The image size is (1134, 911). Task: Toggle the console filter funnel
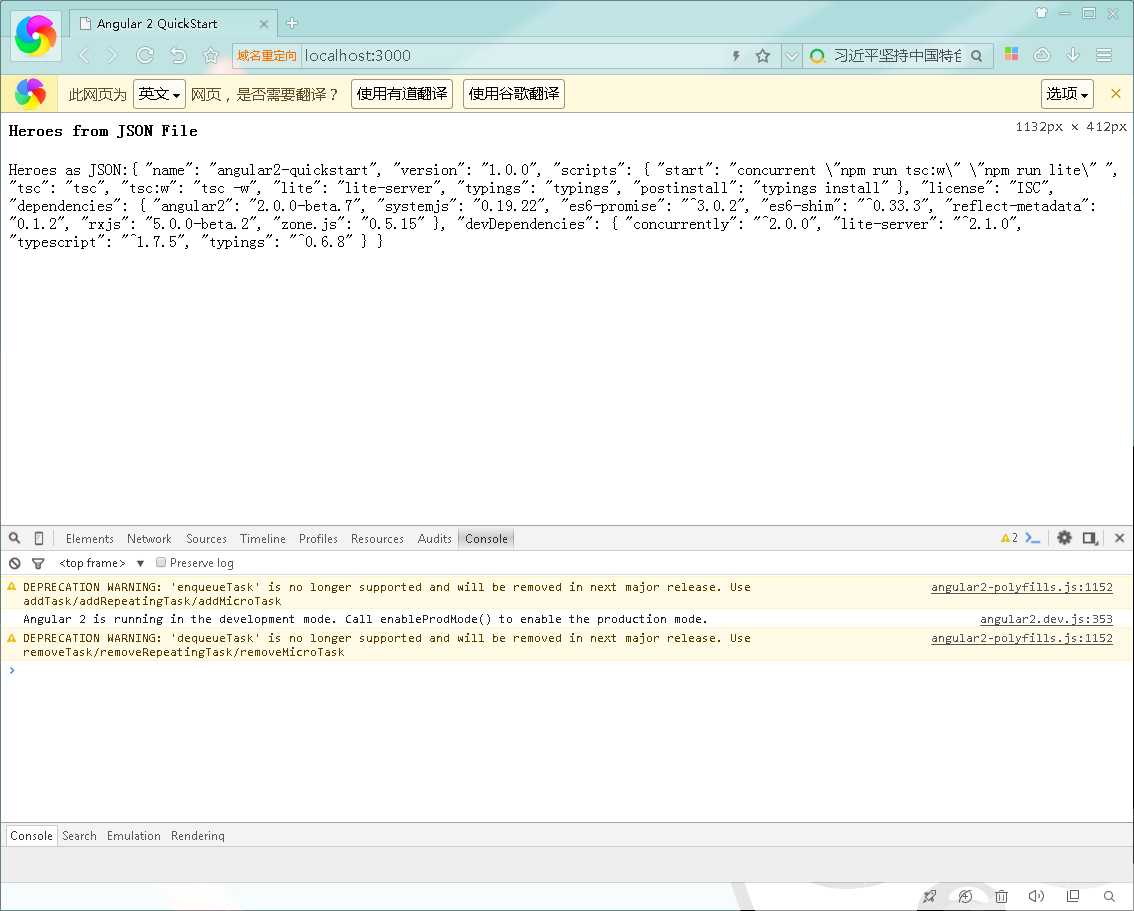click(38, 563)
